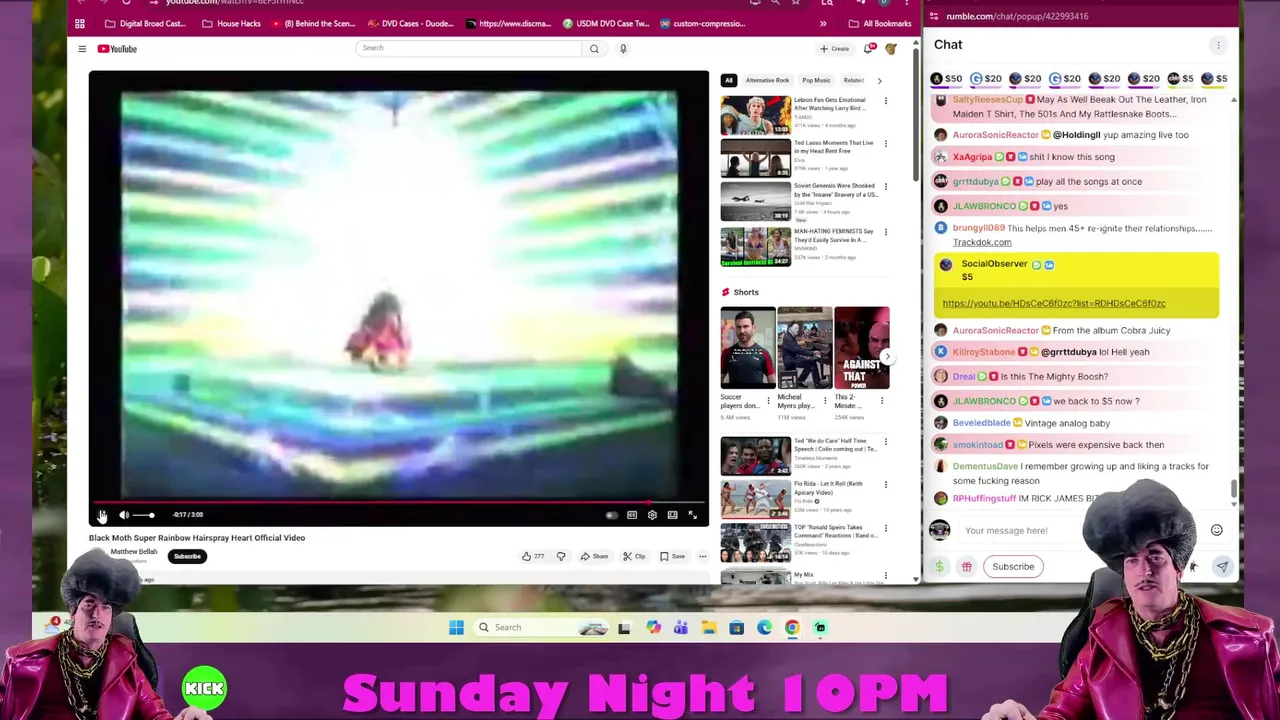Mute the video with the speaker icon
This screenshot has height=720, width=1280.
[124, 515]
